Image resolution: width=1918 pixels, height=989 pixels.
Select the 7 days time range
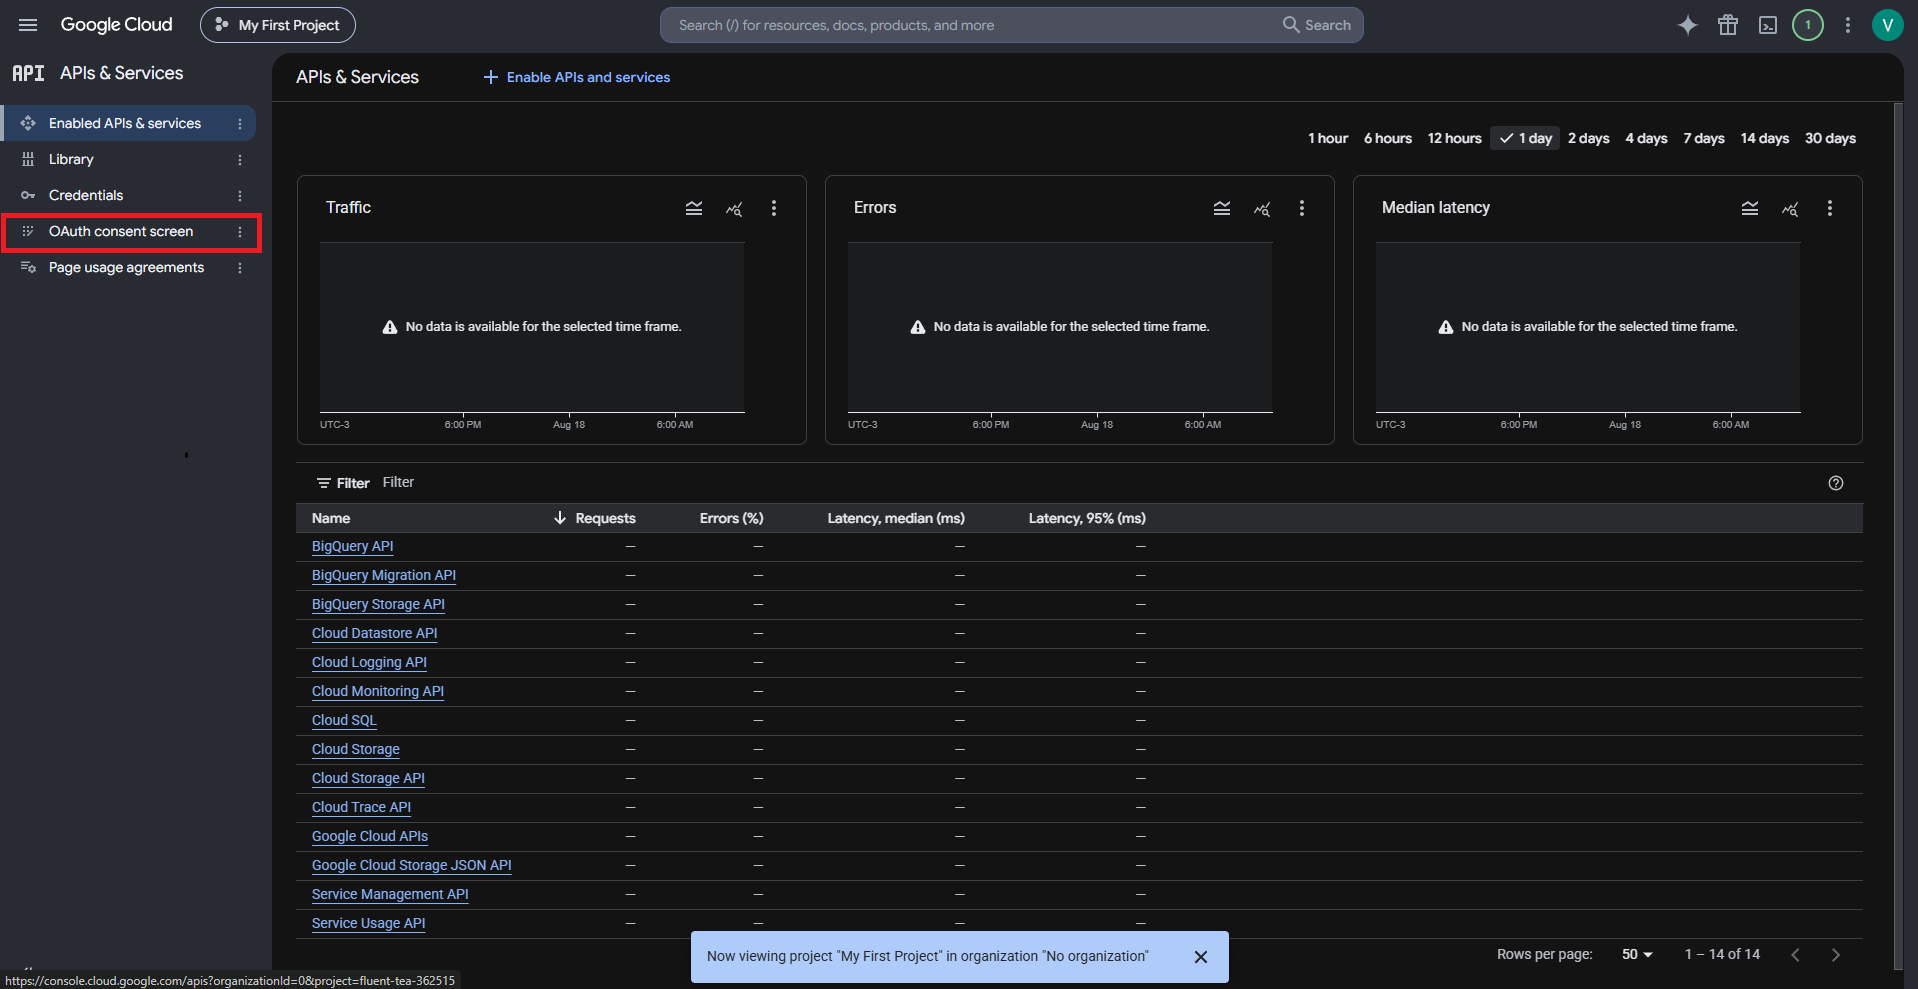click(1704, 138)
